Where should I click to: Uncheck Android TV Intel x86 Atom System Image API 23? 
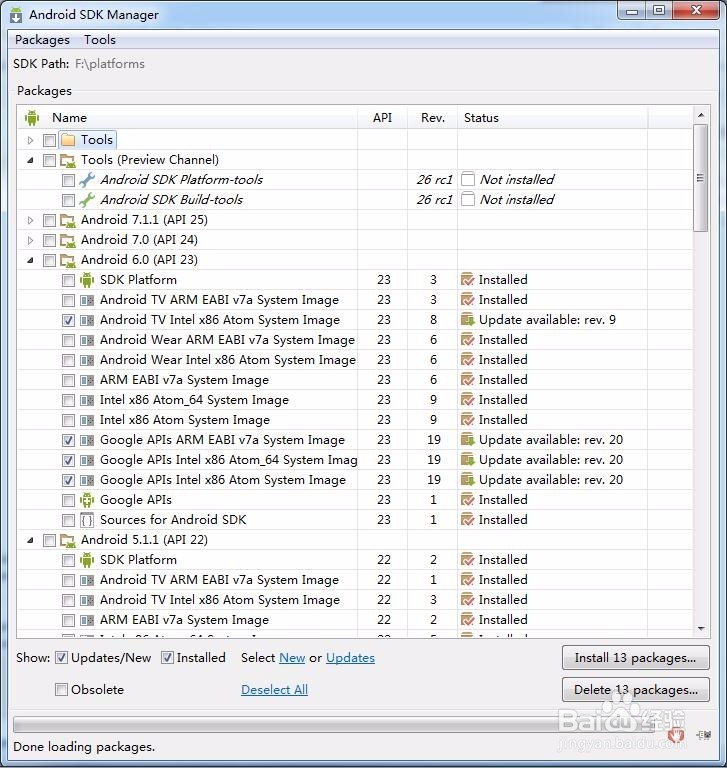68,320
